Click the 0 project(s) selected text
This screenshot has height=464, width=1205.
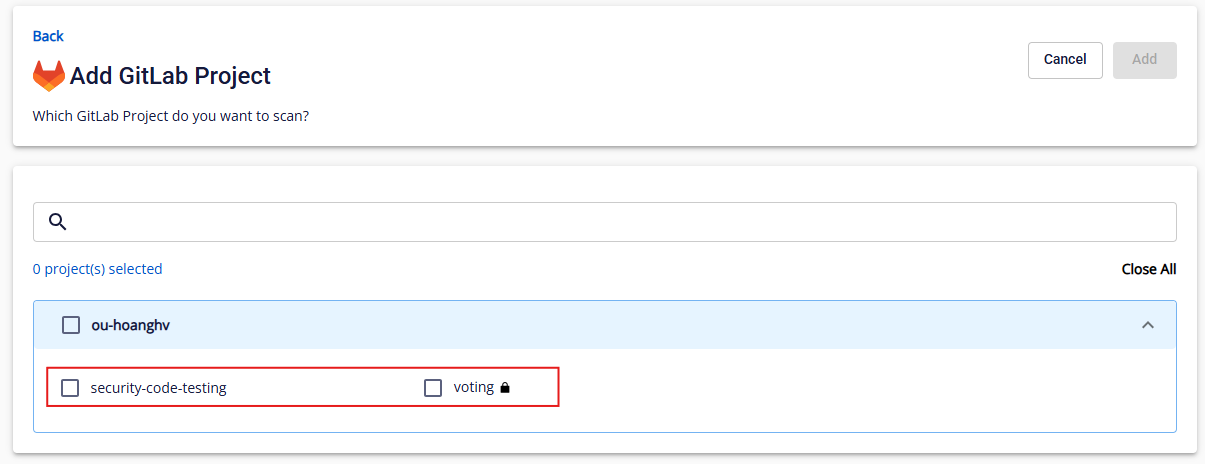(98, 269)
